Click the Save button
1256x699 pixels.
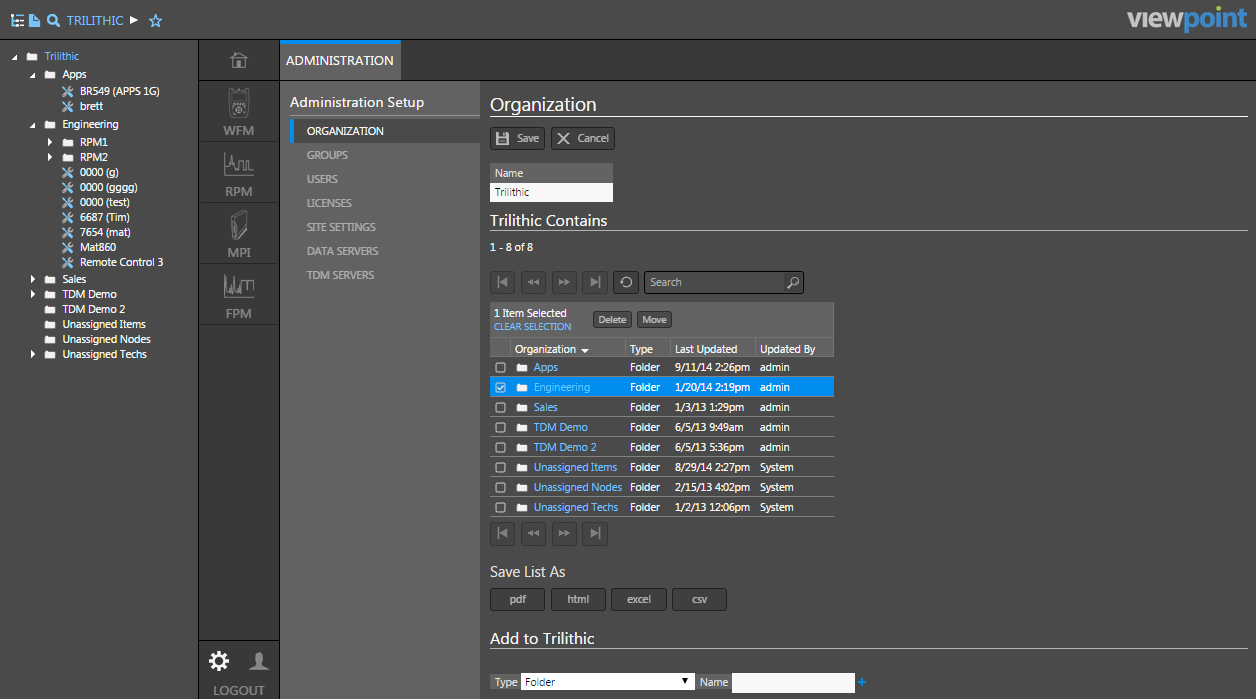pos(517,138)
